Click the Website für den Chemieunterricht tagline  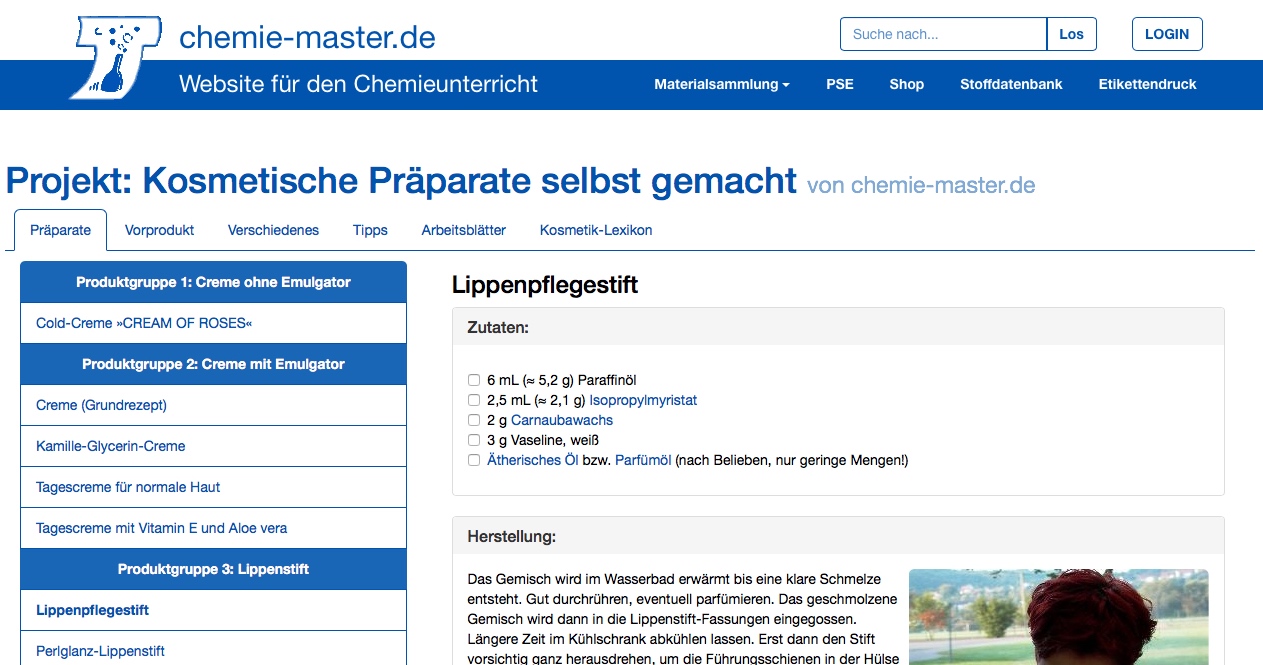(358, 84)
